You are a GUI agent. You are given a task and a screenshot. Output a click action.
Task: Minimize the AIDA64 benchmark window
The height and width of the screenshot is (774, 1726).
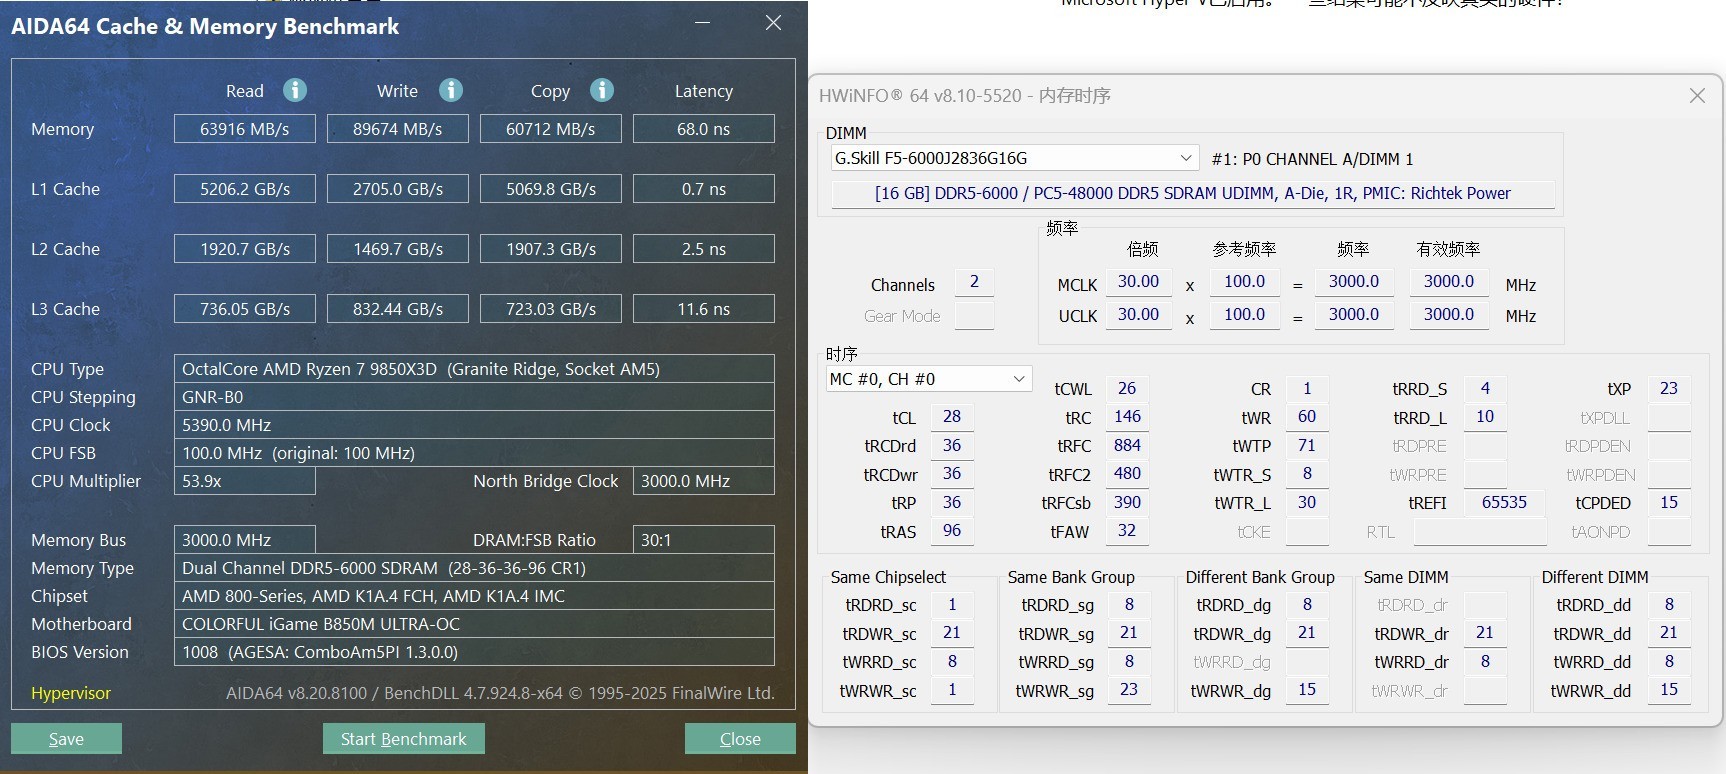704,23
